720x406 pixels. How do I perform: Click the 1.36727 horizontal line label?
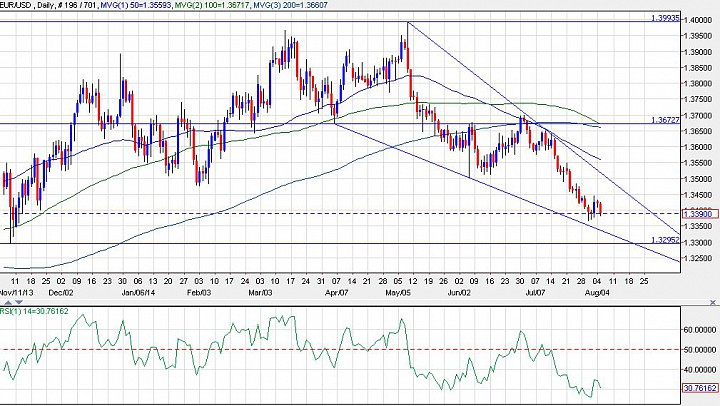(665, 120)
